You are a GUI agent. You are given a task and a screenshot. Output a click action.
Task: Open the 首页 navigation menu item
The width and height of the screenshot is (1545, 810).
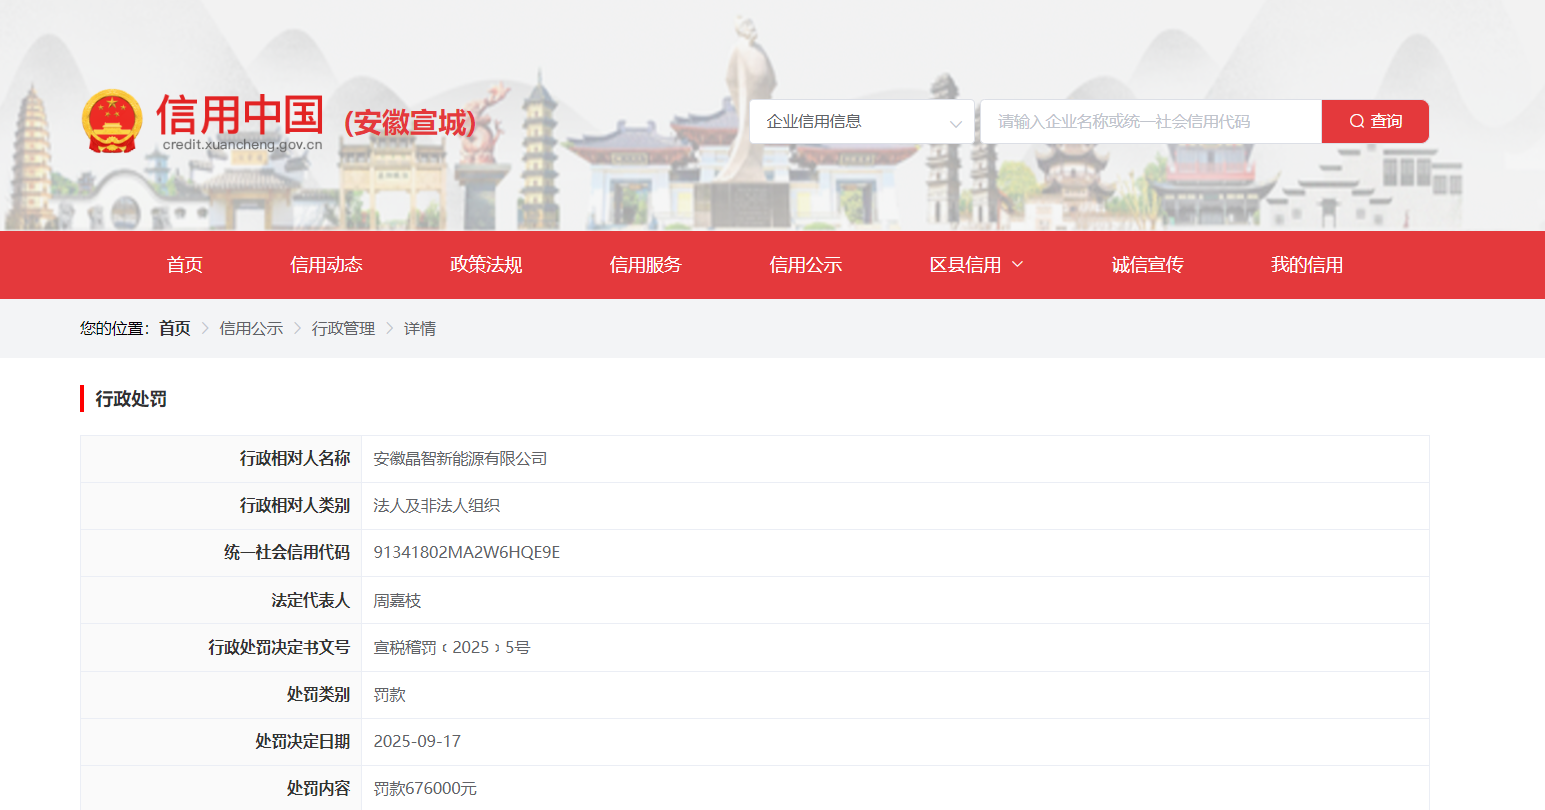point(185,265)
